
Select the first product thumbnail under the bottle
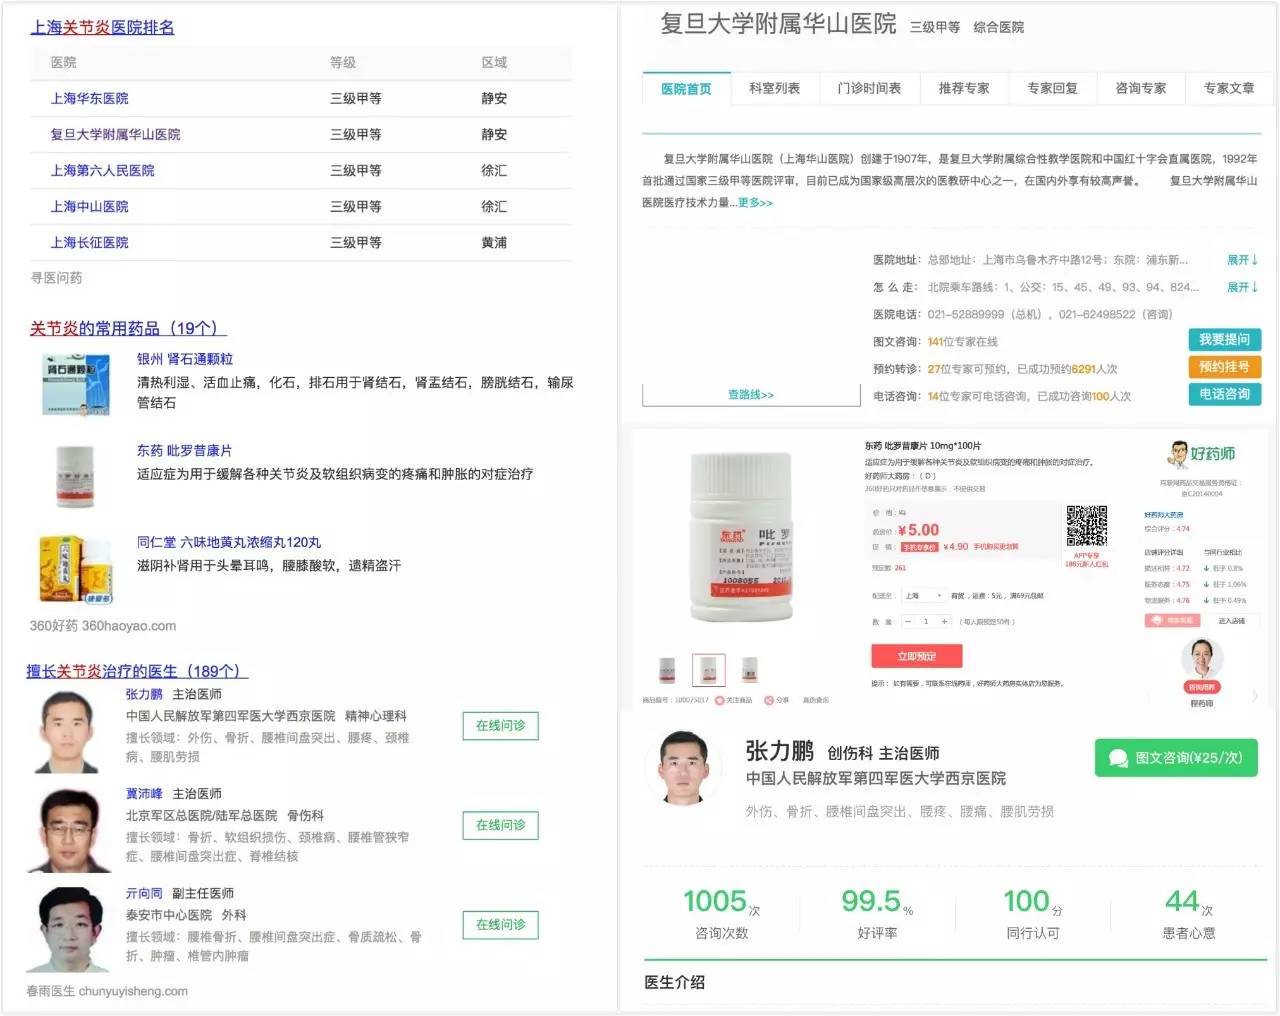(667, 670)
